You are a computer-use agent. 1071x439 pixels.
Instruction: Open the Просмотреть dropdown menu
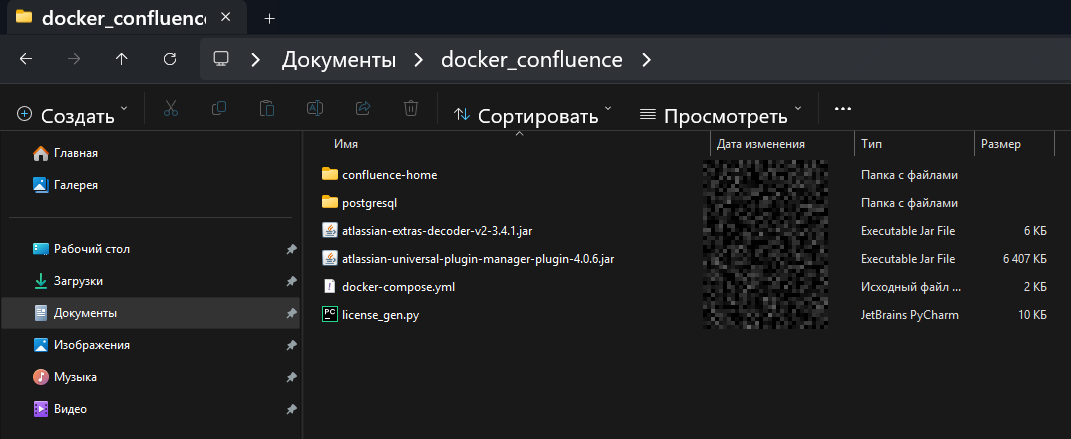pos(721,115)
